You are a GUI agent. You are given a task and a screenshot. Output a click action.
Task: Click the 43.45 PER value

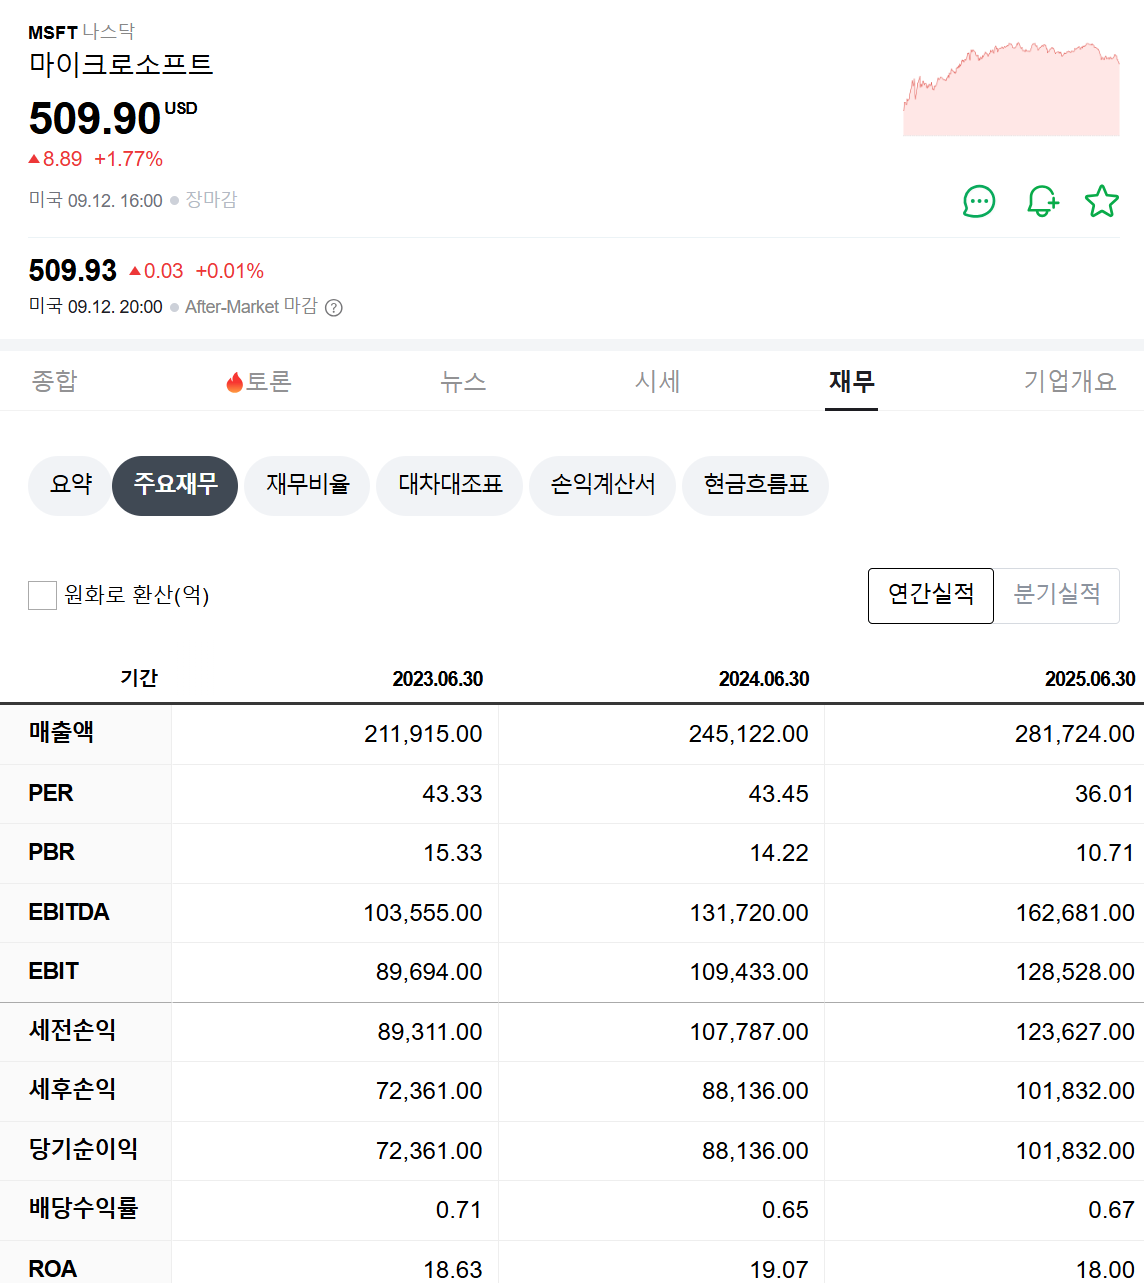[779, 794]
